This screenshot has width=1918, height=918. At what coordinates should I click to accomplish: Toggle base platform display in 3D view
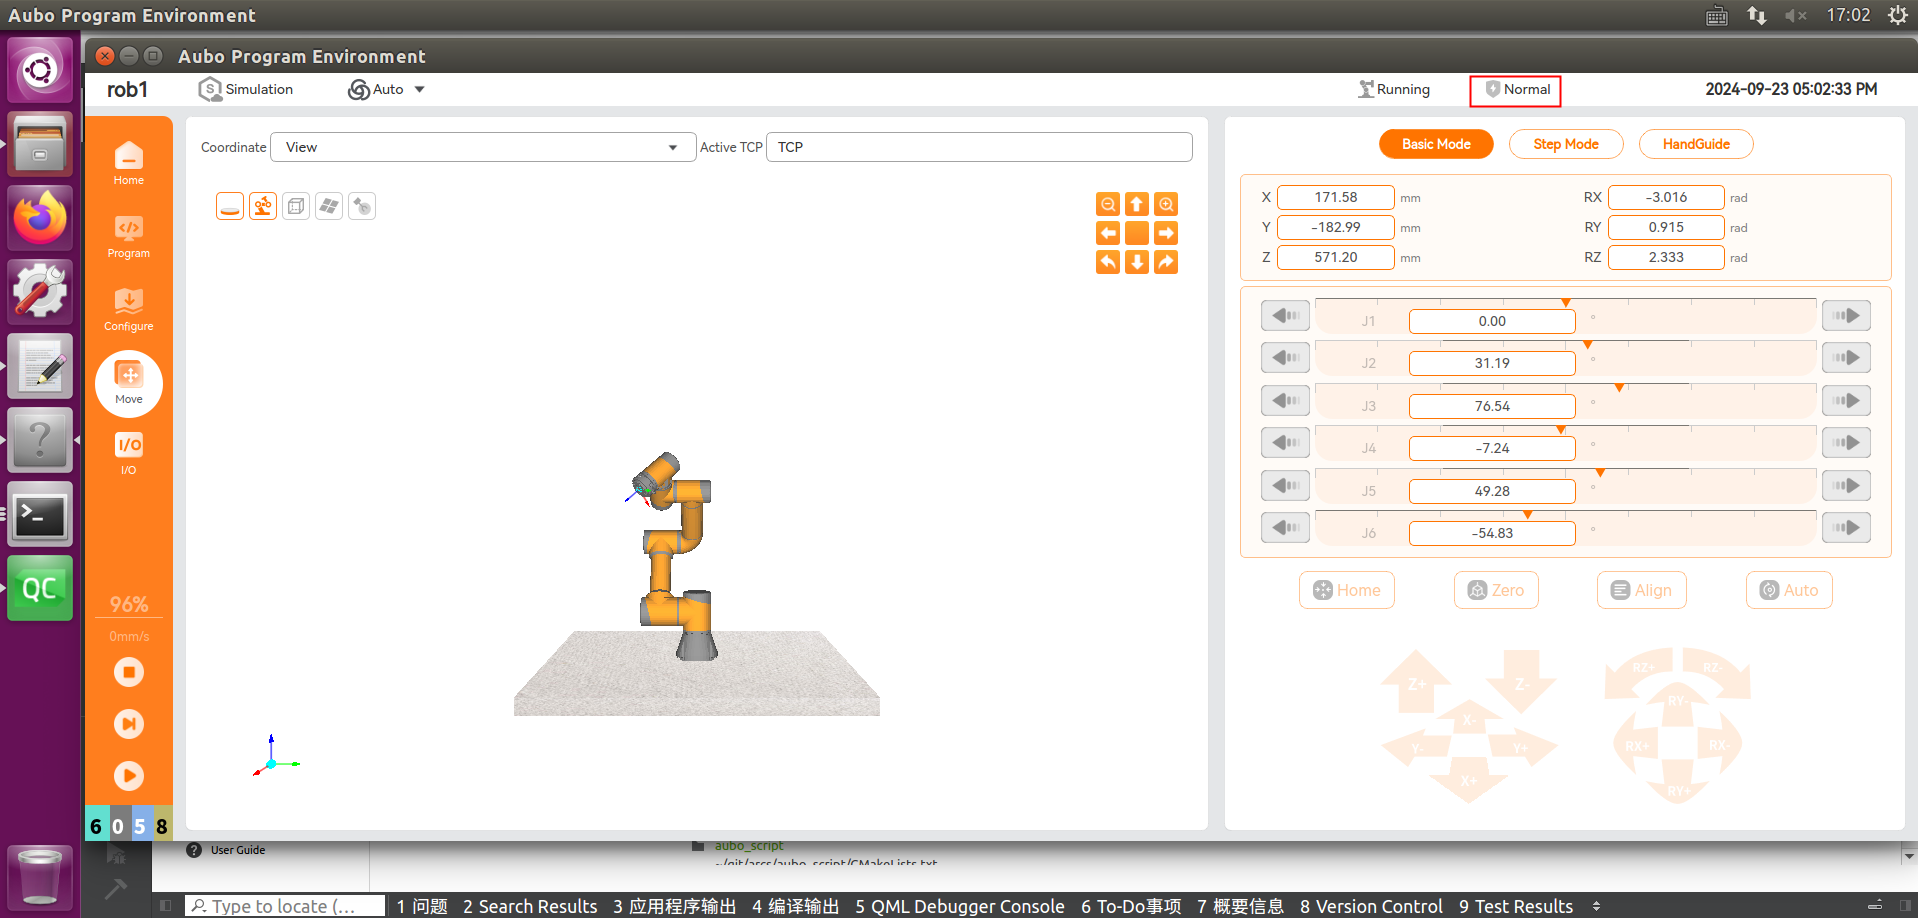(230, 206)
